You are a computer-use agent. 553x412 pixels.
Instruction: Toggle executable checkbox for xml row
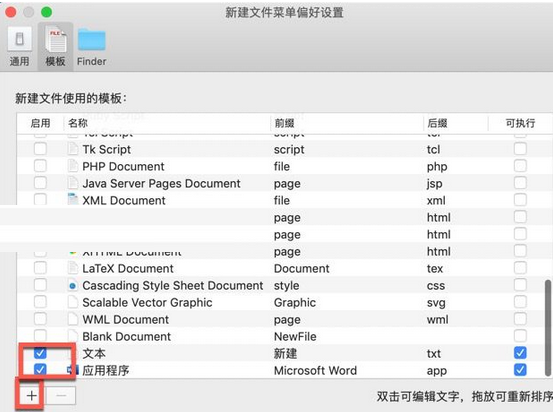[x=520, y=200]
